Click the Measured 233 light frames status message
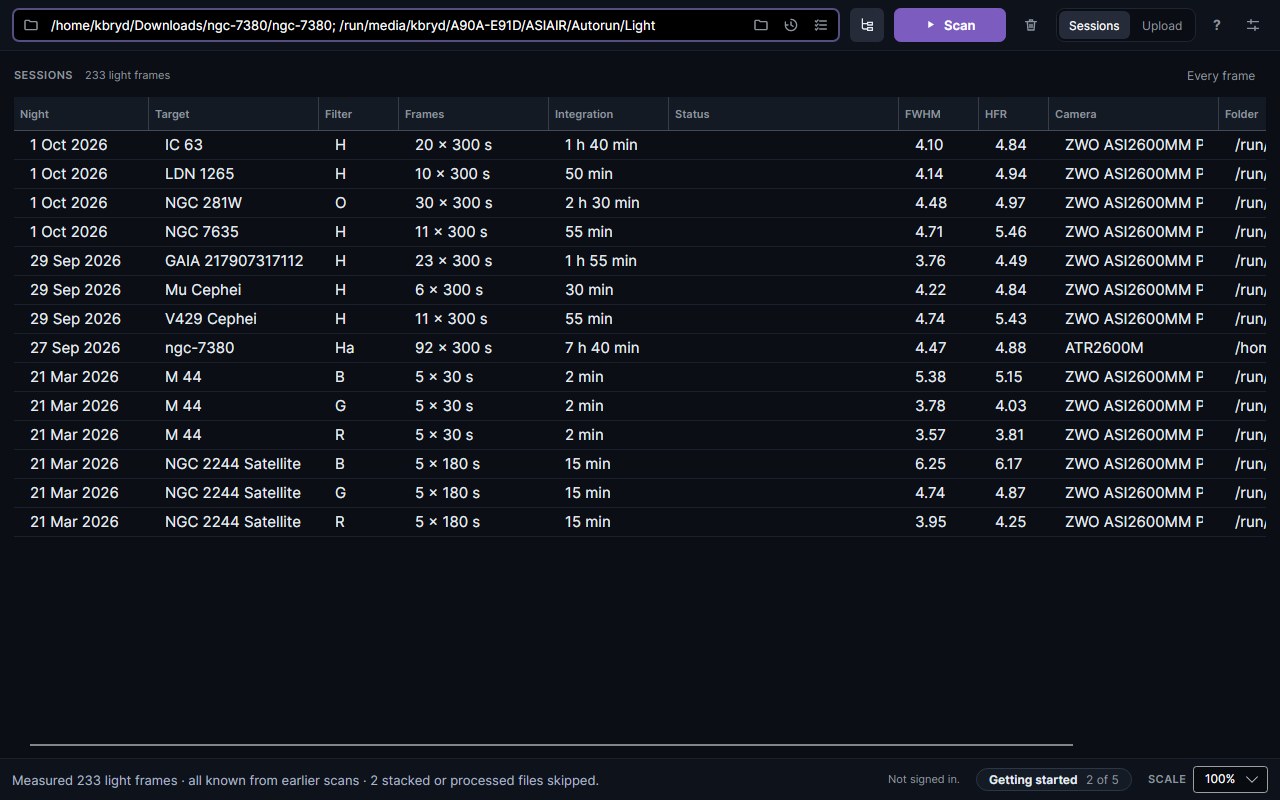 [x=305, y=780]
